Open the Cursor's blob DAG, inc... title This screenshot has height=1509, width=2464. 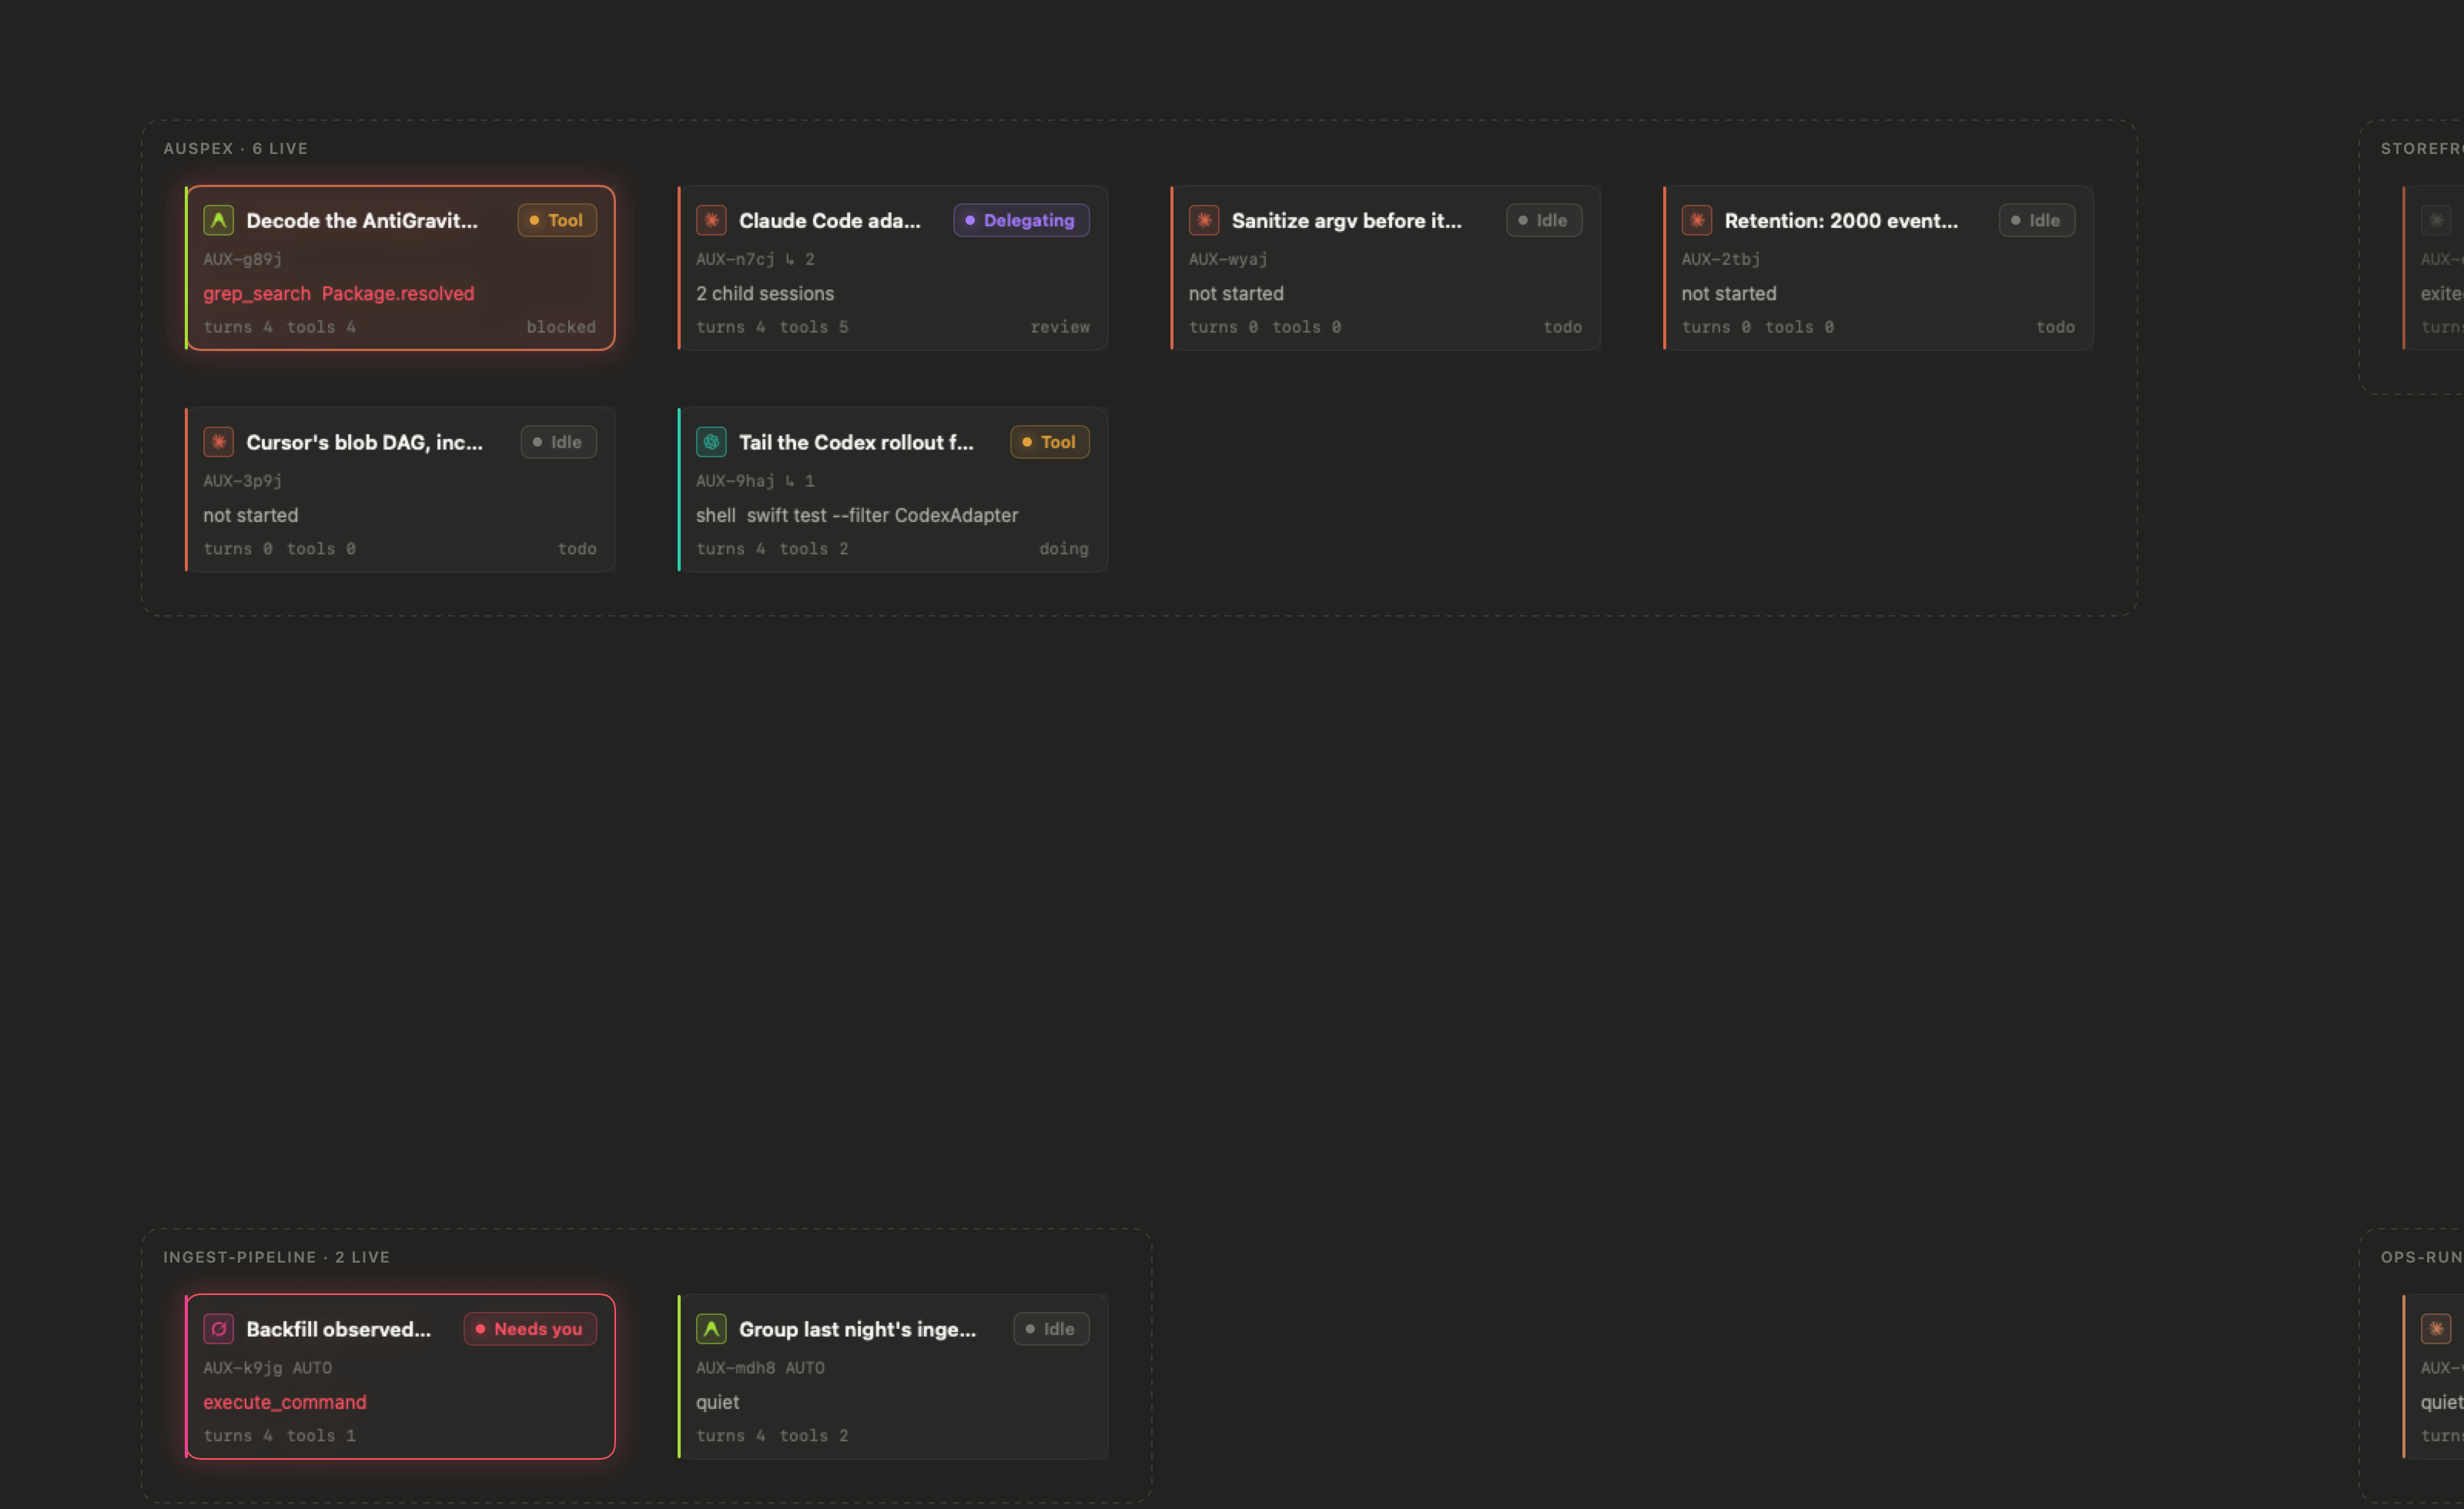(364, 443)
